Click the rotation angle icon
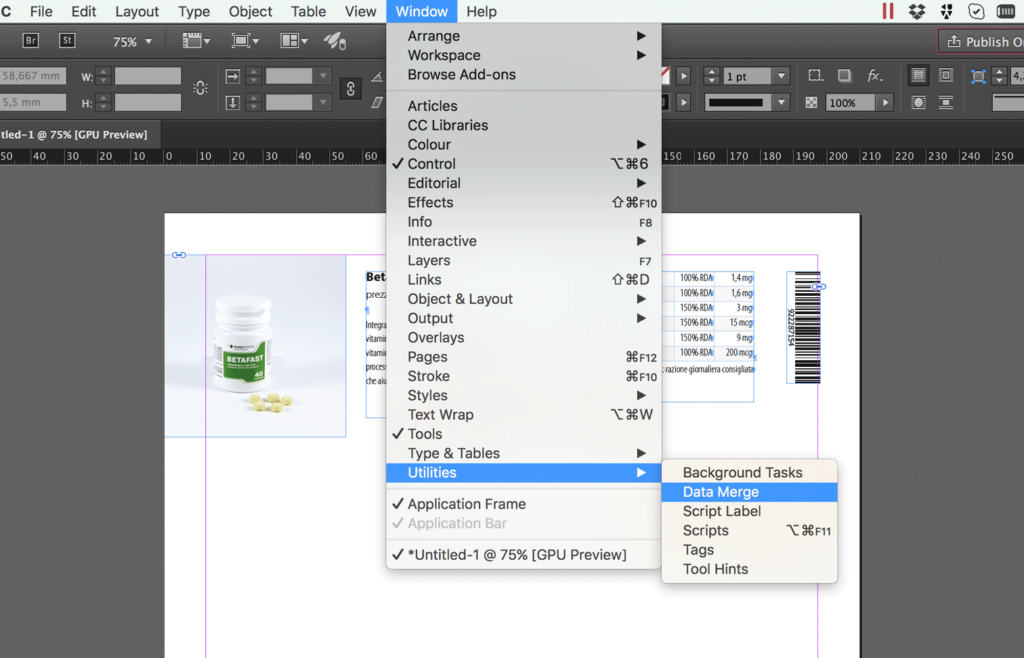The image size is (1024, 658). tap(377, 76)
